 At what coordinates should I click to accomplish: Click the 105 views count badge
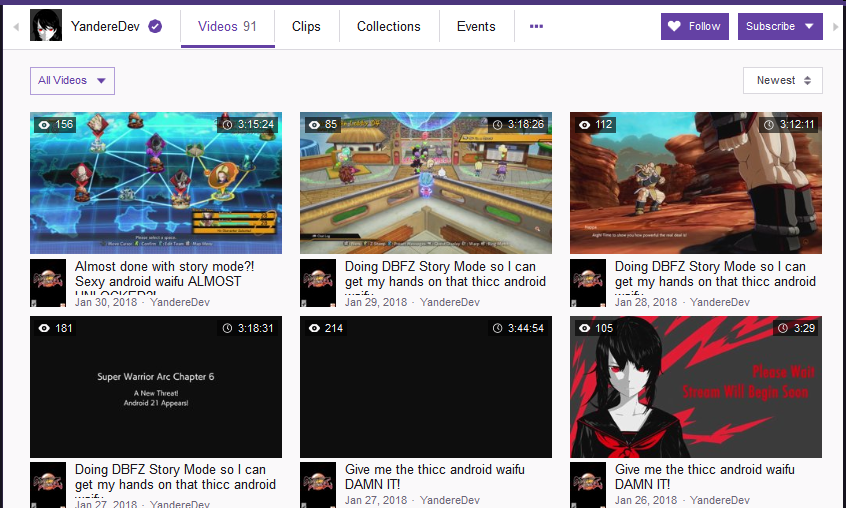tap(596, 328)
